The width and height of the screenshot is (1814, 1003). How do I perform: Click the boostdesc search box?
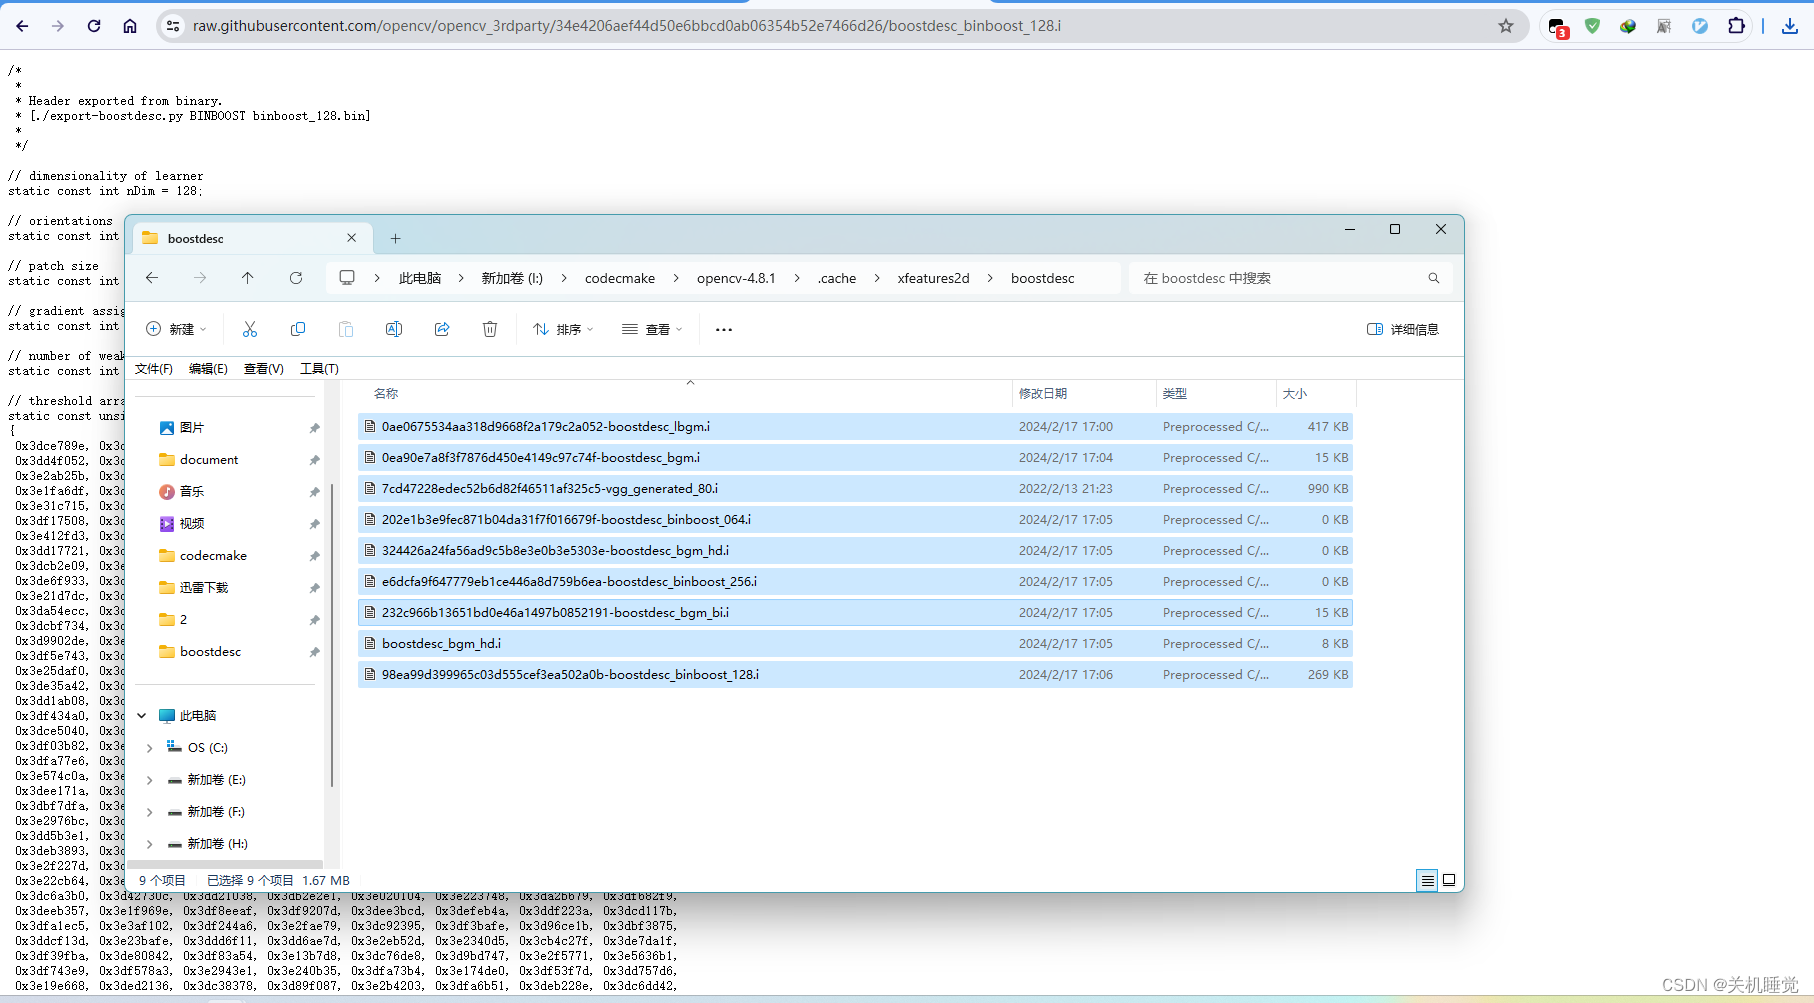[x=1290, y=278]
